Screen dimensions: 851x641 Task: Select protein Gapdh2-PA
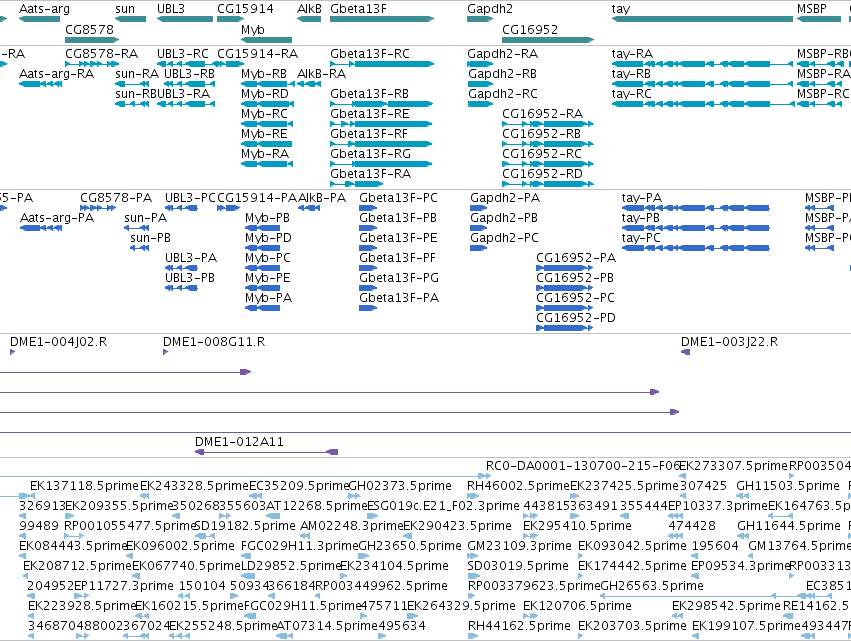pyautogui.click(x=505, y=198)
